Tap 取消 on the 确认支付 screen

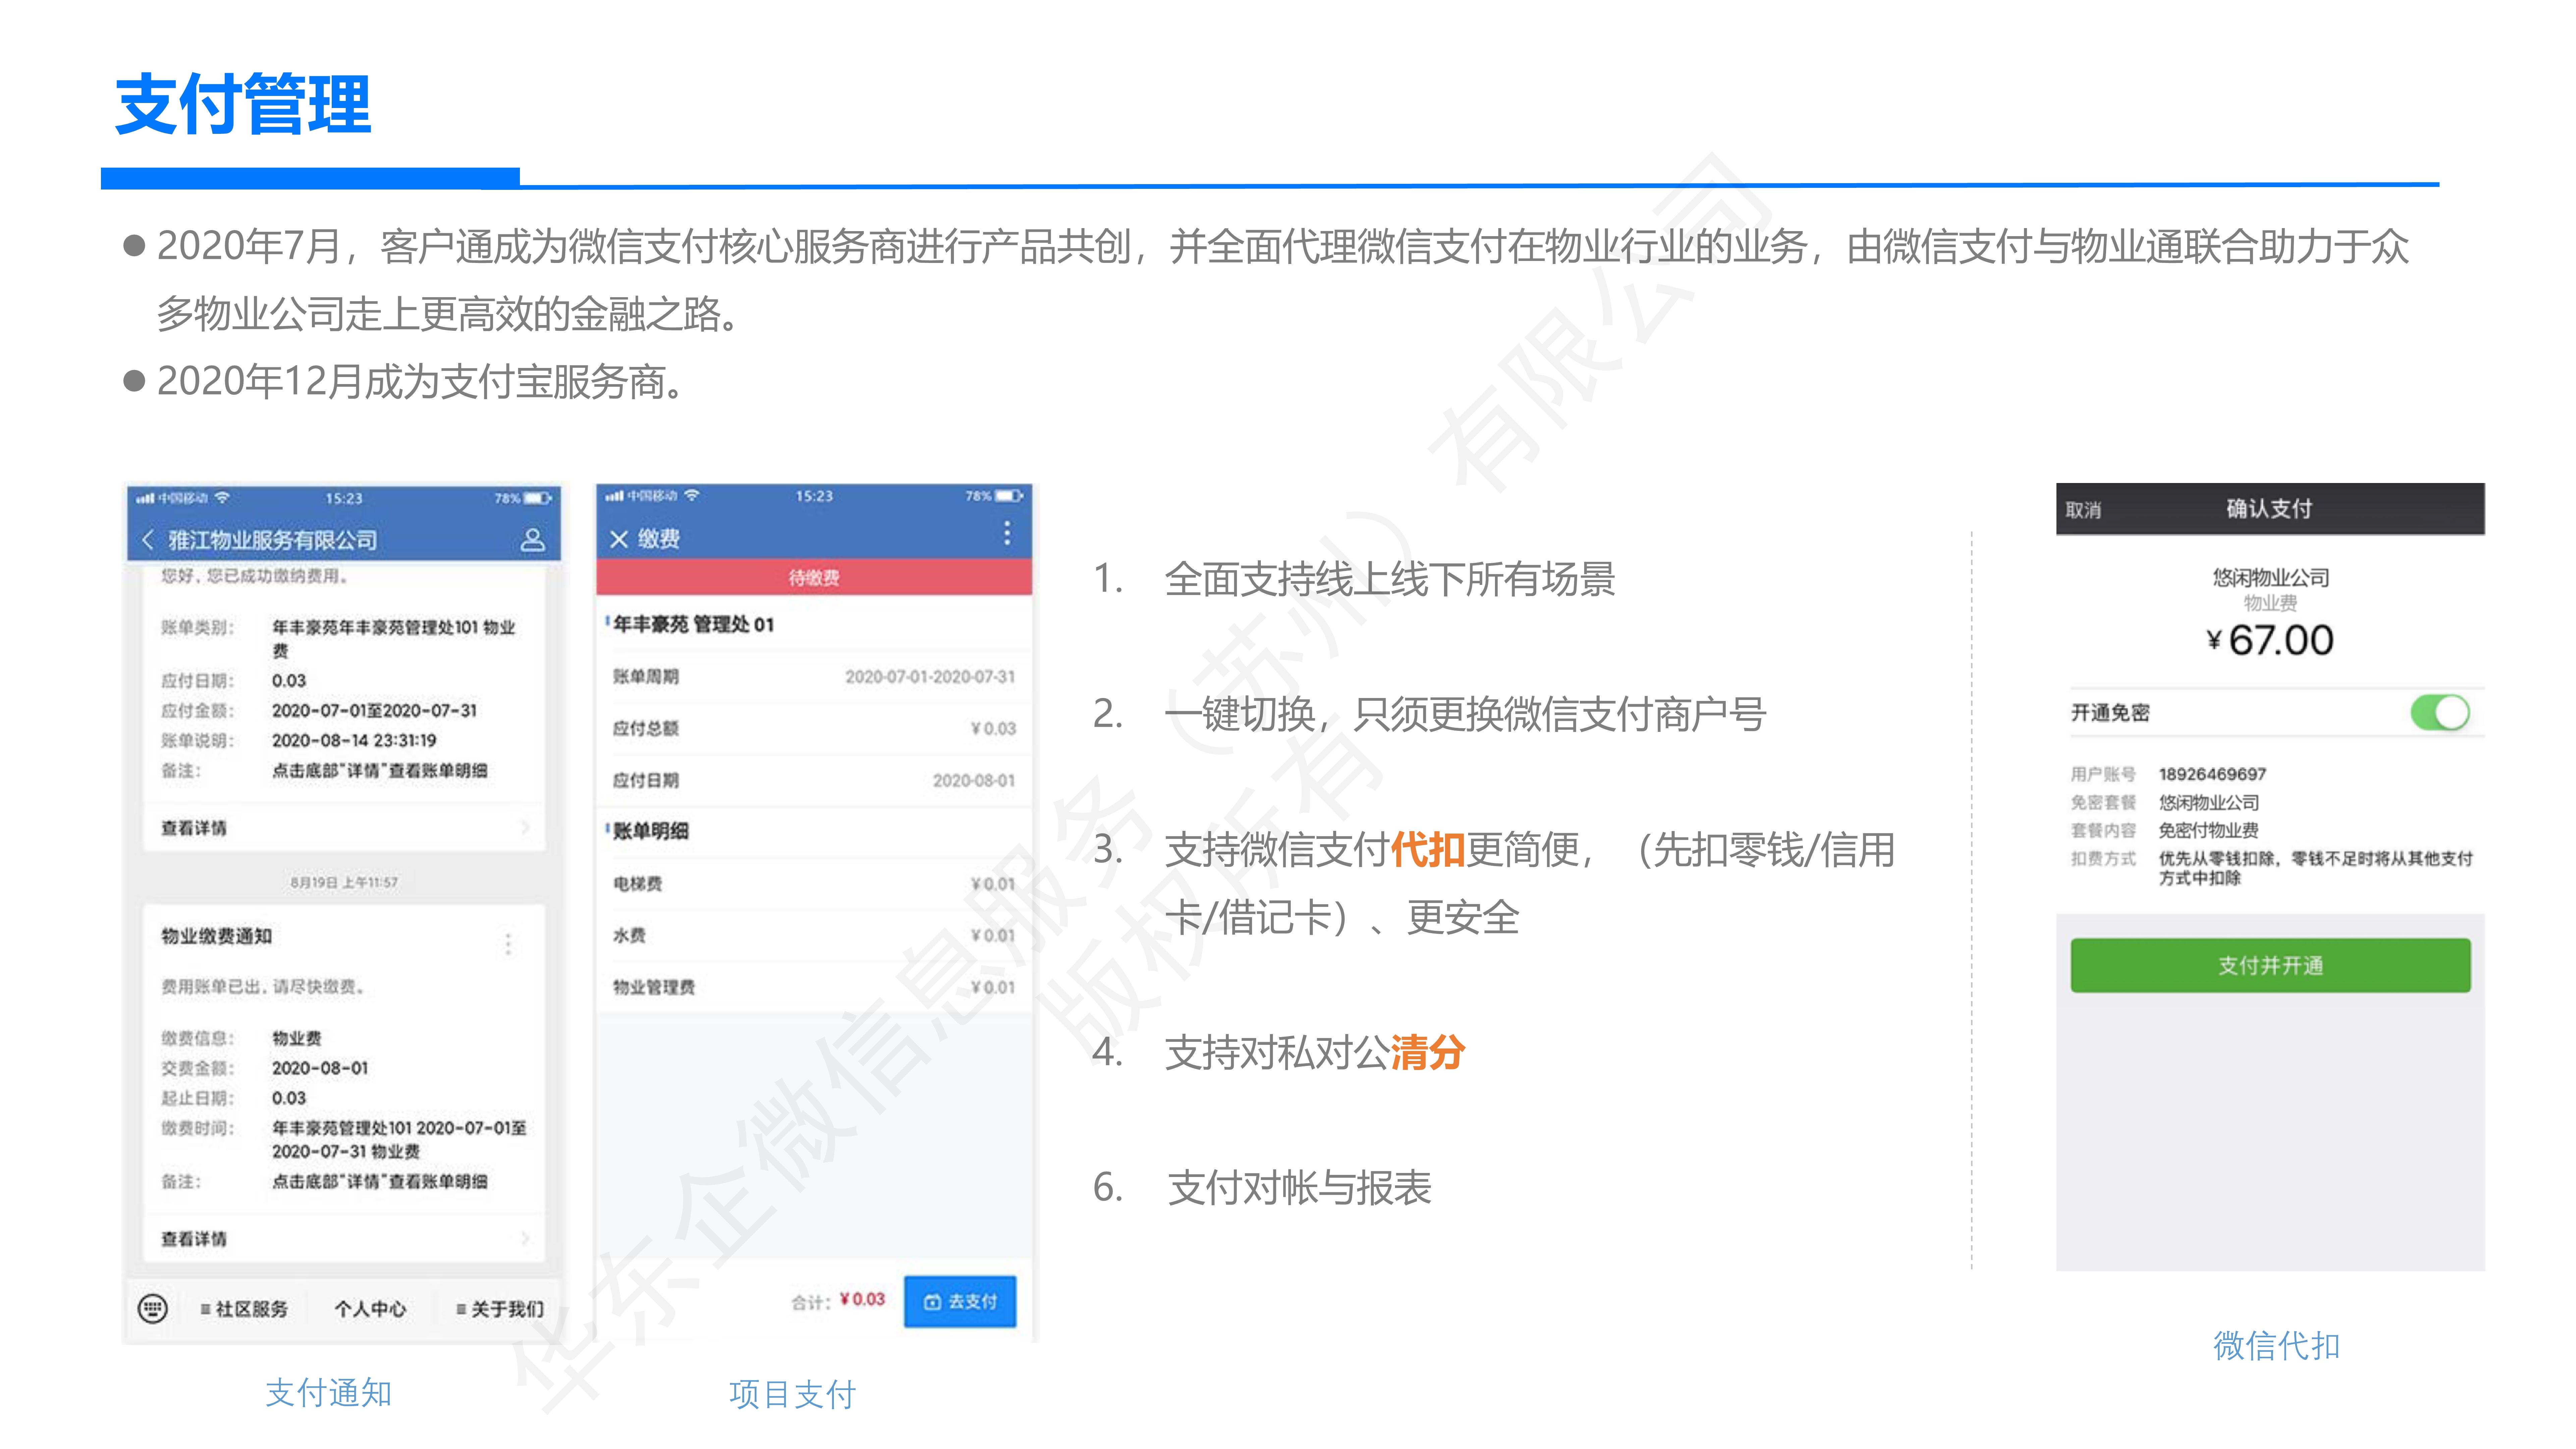click(2083, 510)
